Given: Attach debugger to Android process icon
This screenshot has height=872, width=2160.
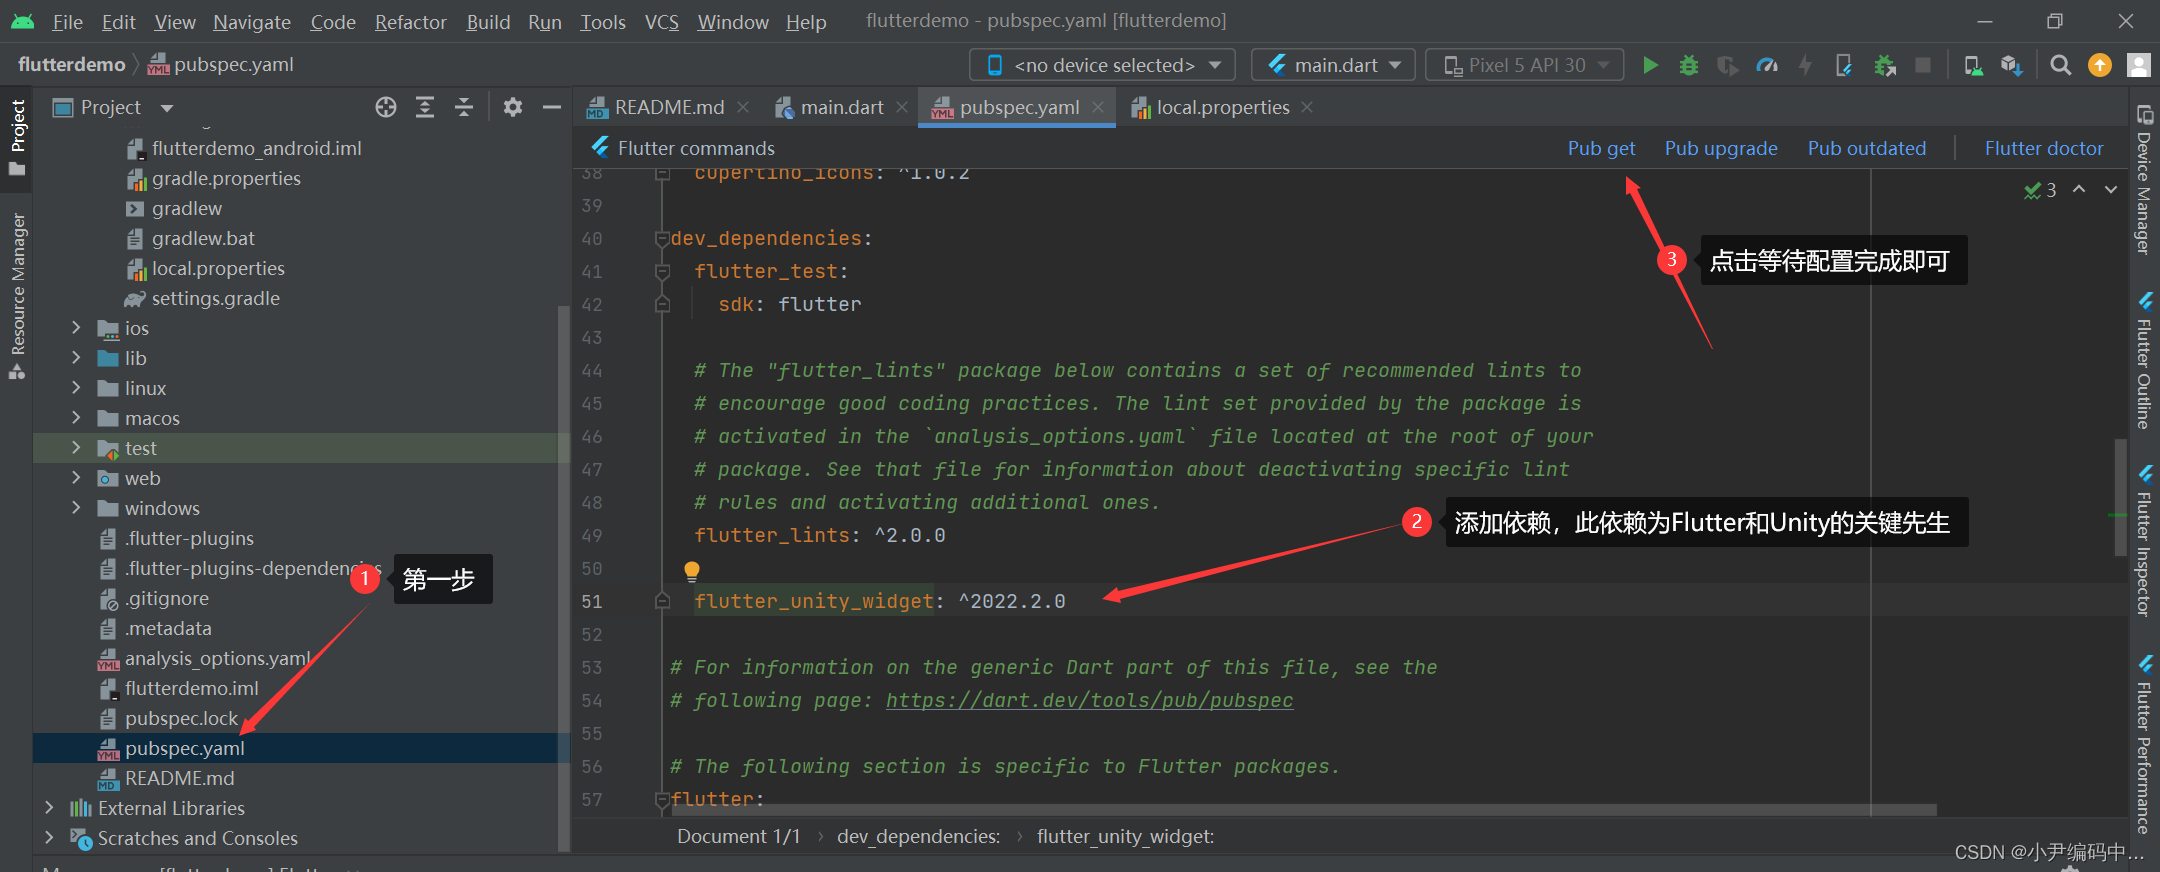Looking at the screenshot, I should pos(1885,65).
